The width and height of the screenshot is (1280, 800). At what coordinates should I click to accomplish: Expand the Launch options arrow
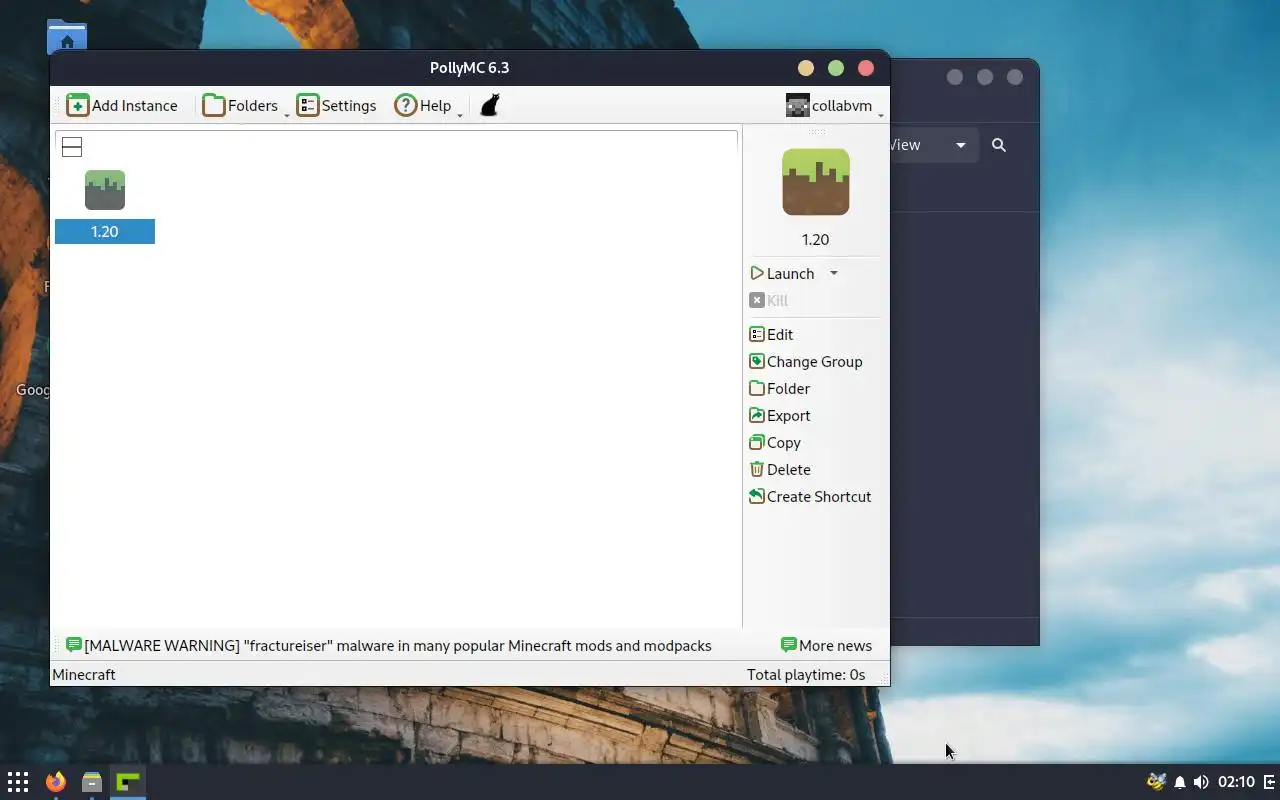(833, 273)
